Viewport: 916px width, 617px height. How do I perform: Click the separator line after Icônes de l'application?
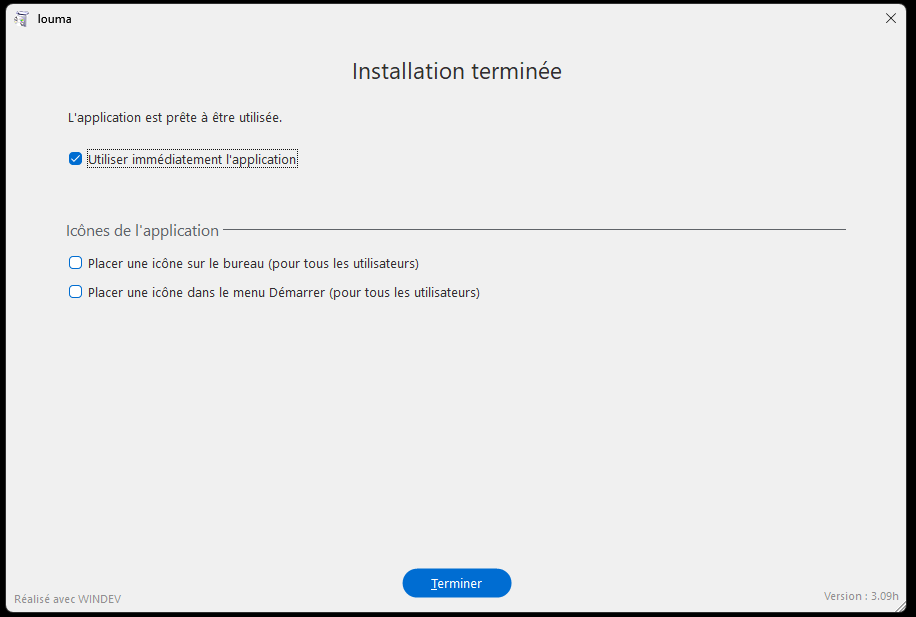[535, 230]
